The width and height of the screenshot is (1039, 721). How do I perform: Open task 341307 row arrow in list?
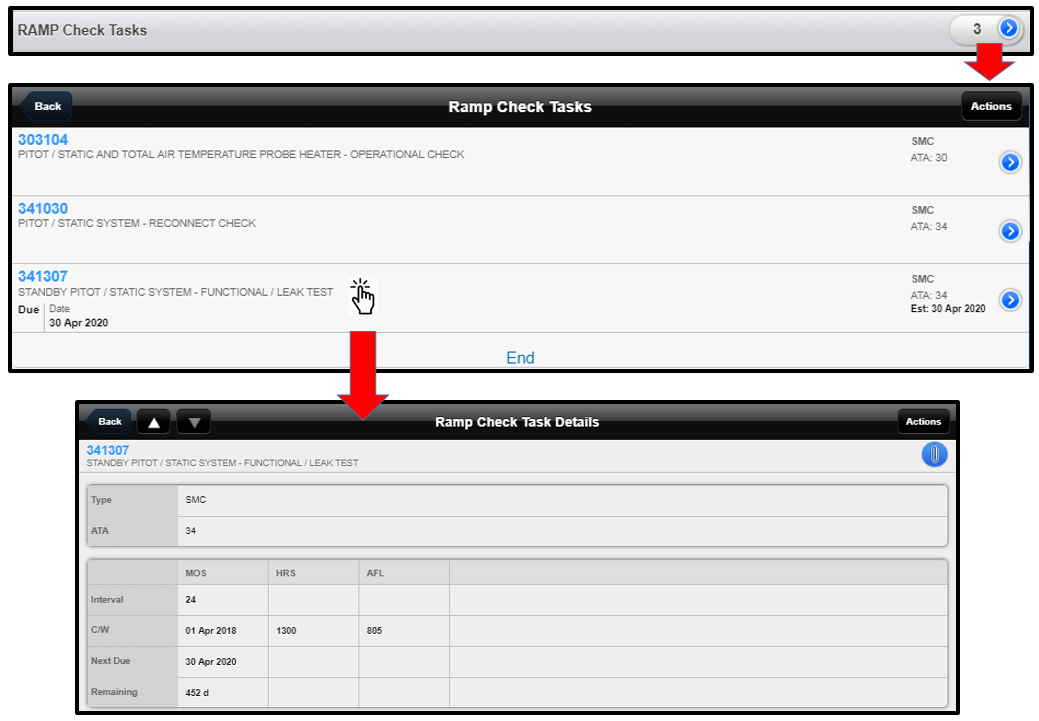tap(1010, 300)
